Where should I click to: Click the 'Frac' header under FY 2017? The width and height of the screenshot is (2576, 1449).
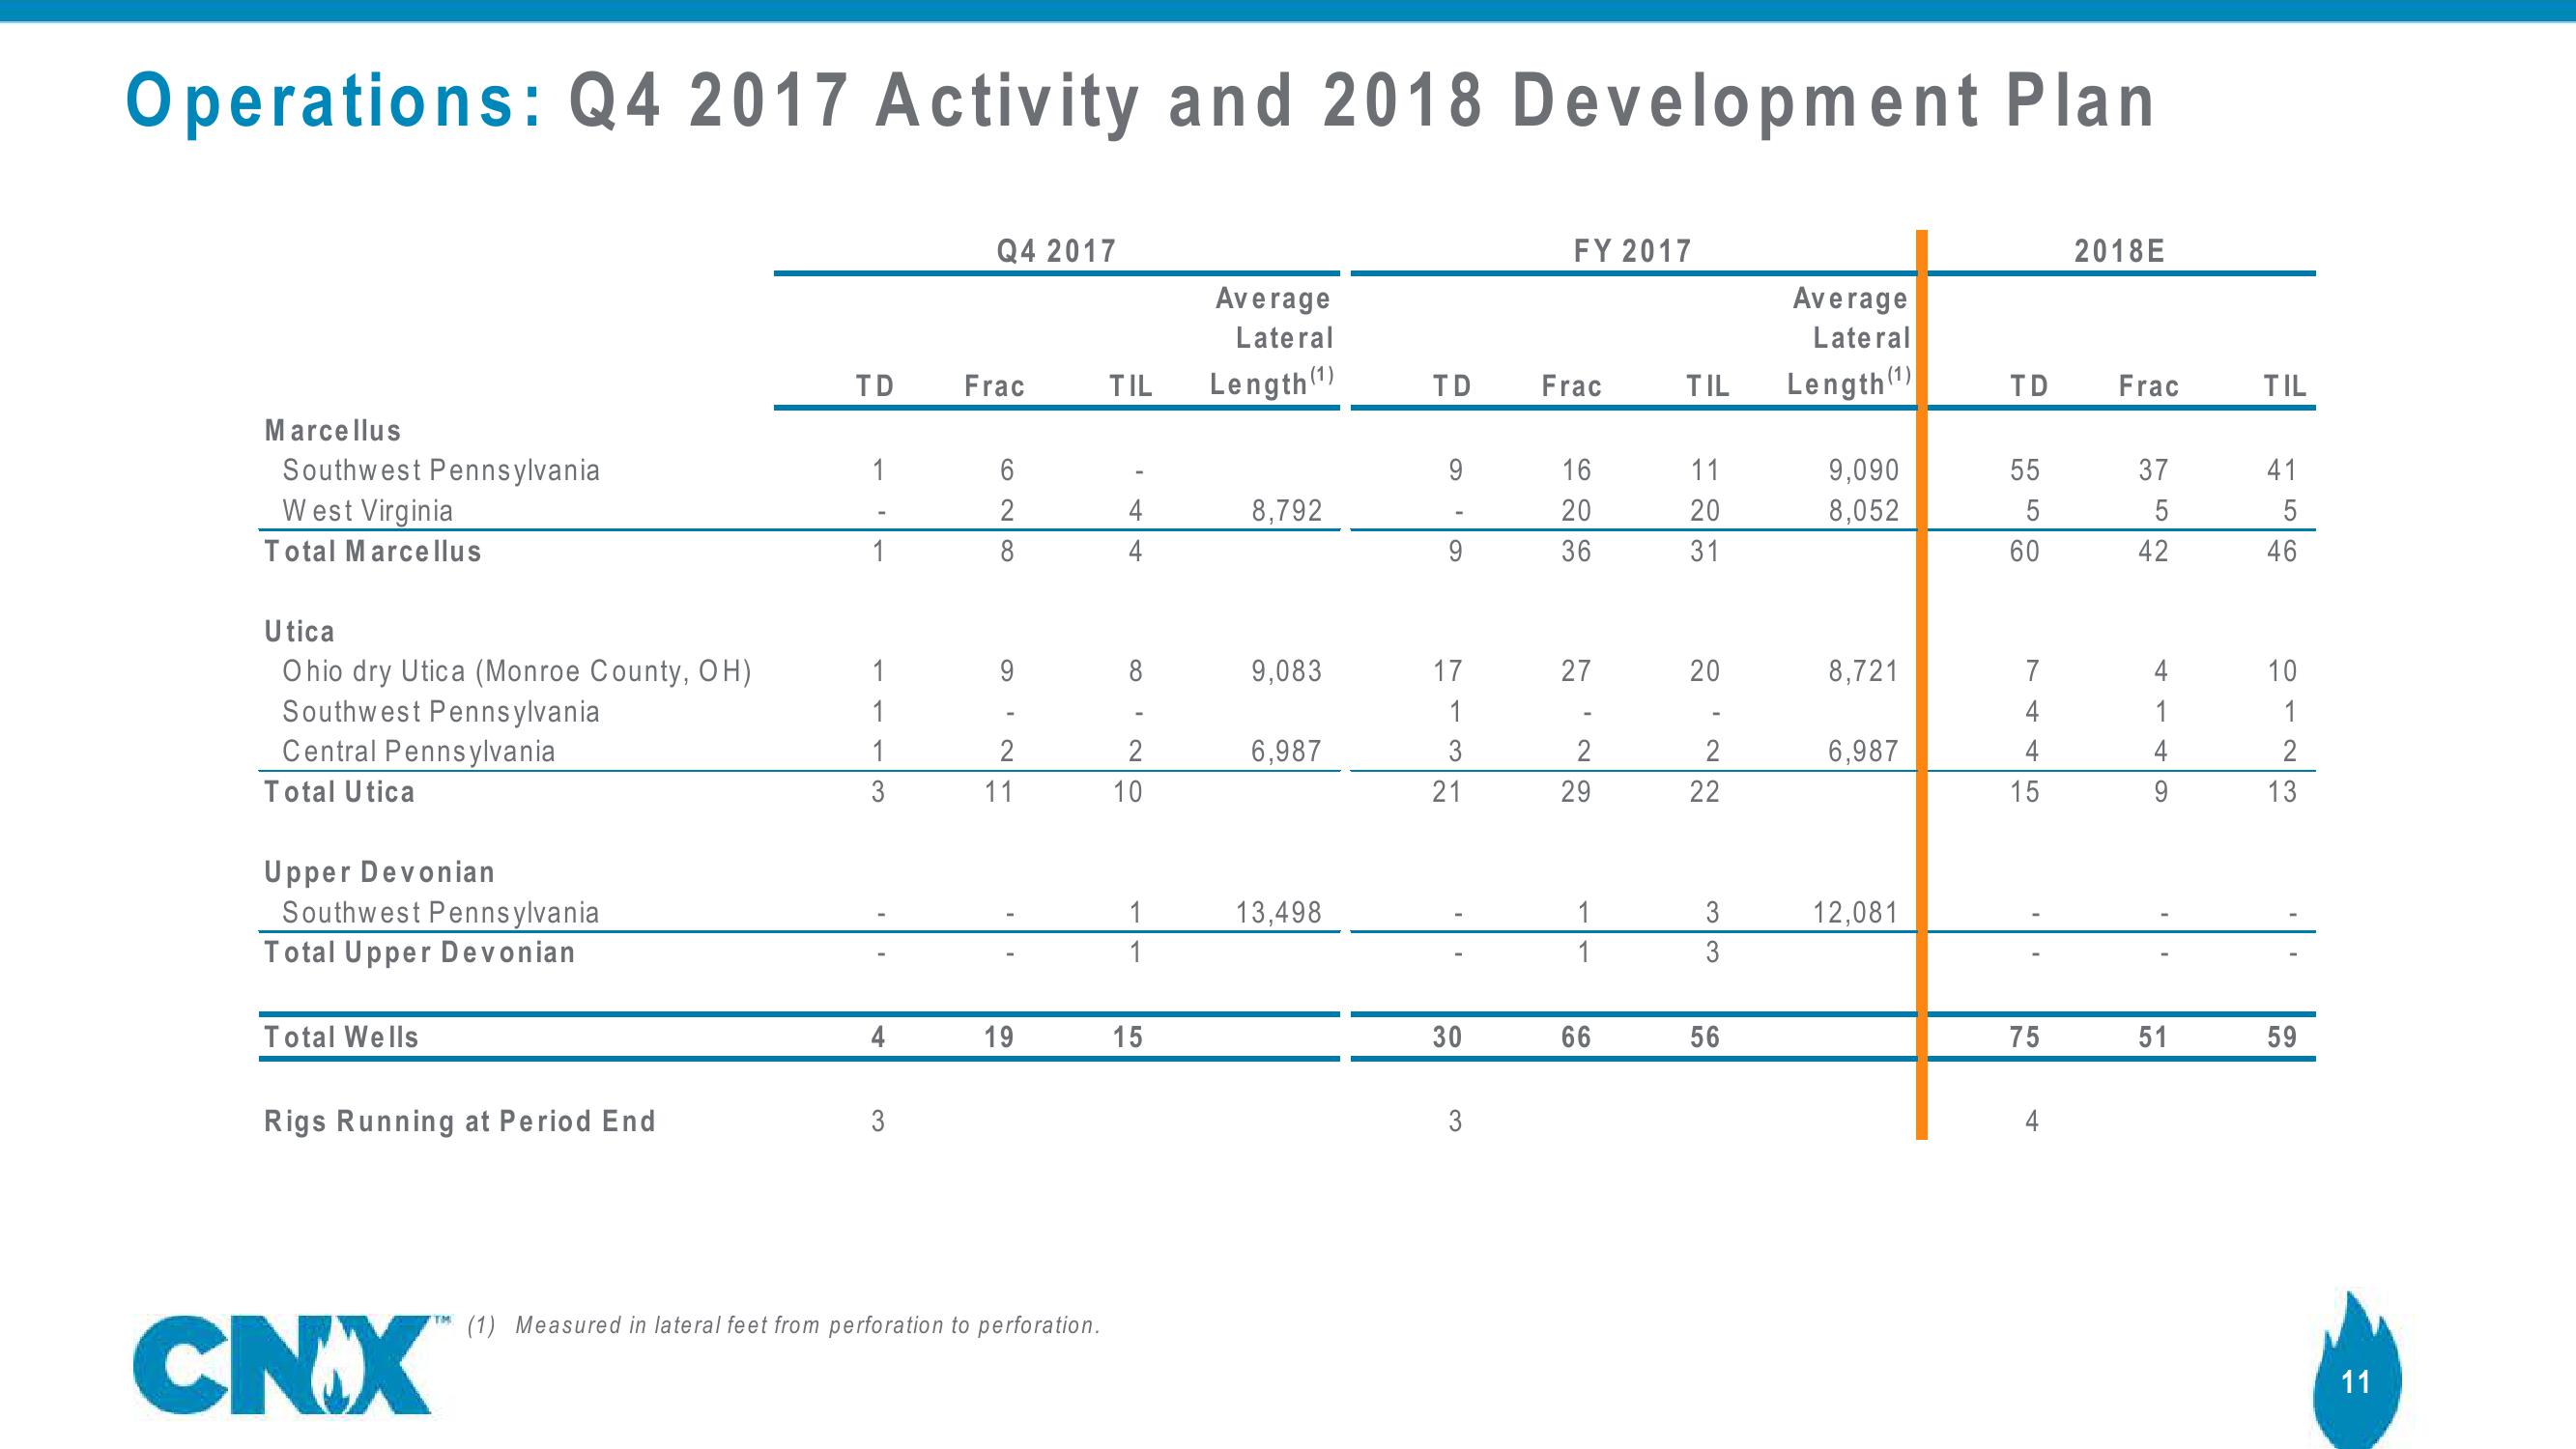pos(1571,386)
